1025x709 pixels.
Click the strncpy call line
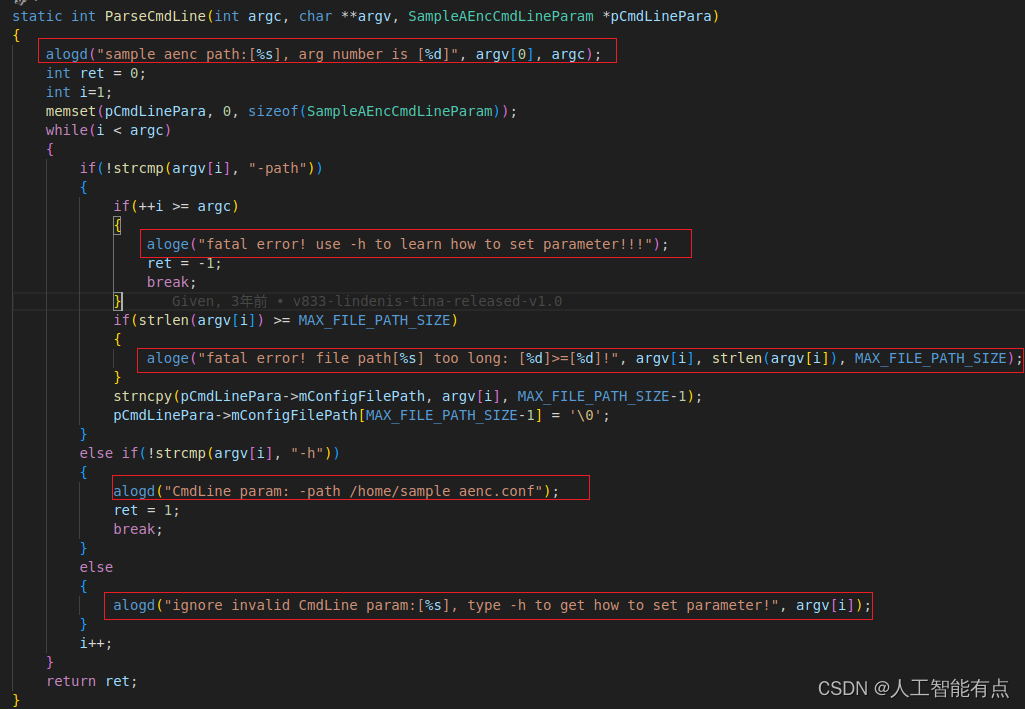(x=407, y=396)
